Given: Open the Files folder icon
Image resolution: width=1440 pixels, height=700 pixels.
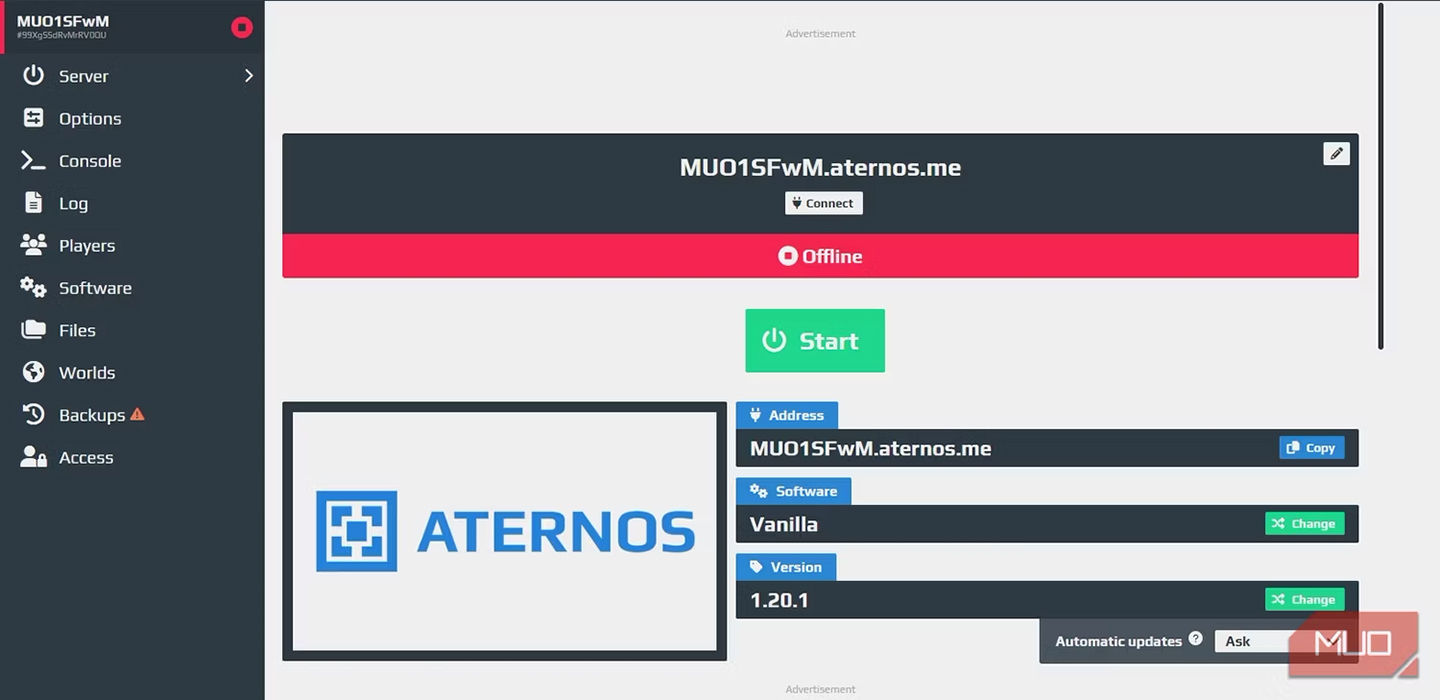Looking at the screenshot, I should click(x=34, y=330).
